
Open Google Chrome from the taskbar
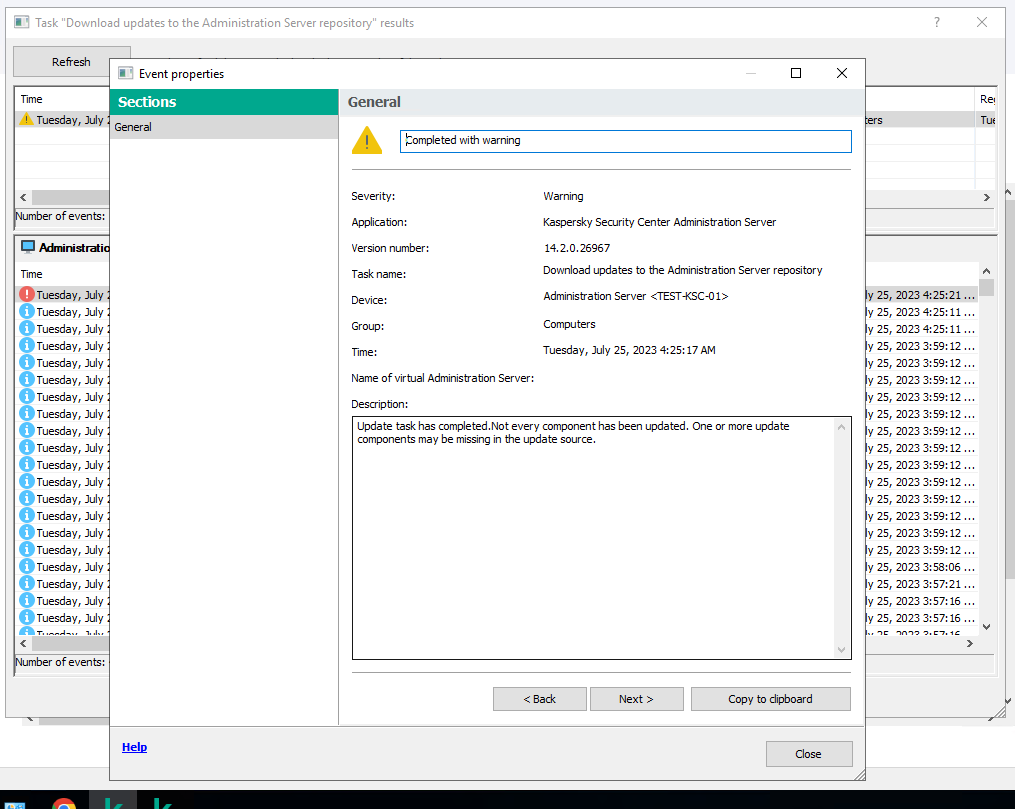63,804
